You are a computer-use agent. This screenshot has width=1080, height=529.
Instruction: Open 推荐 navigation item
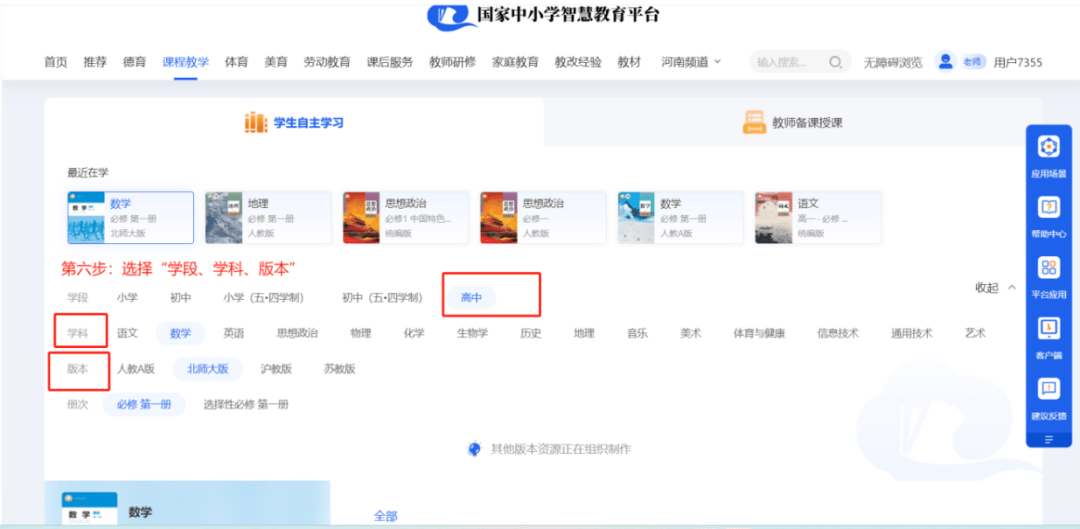[x=95, y=62]
